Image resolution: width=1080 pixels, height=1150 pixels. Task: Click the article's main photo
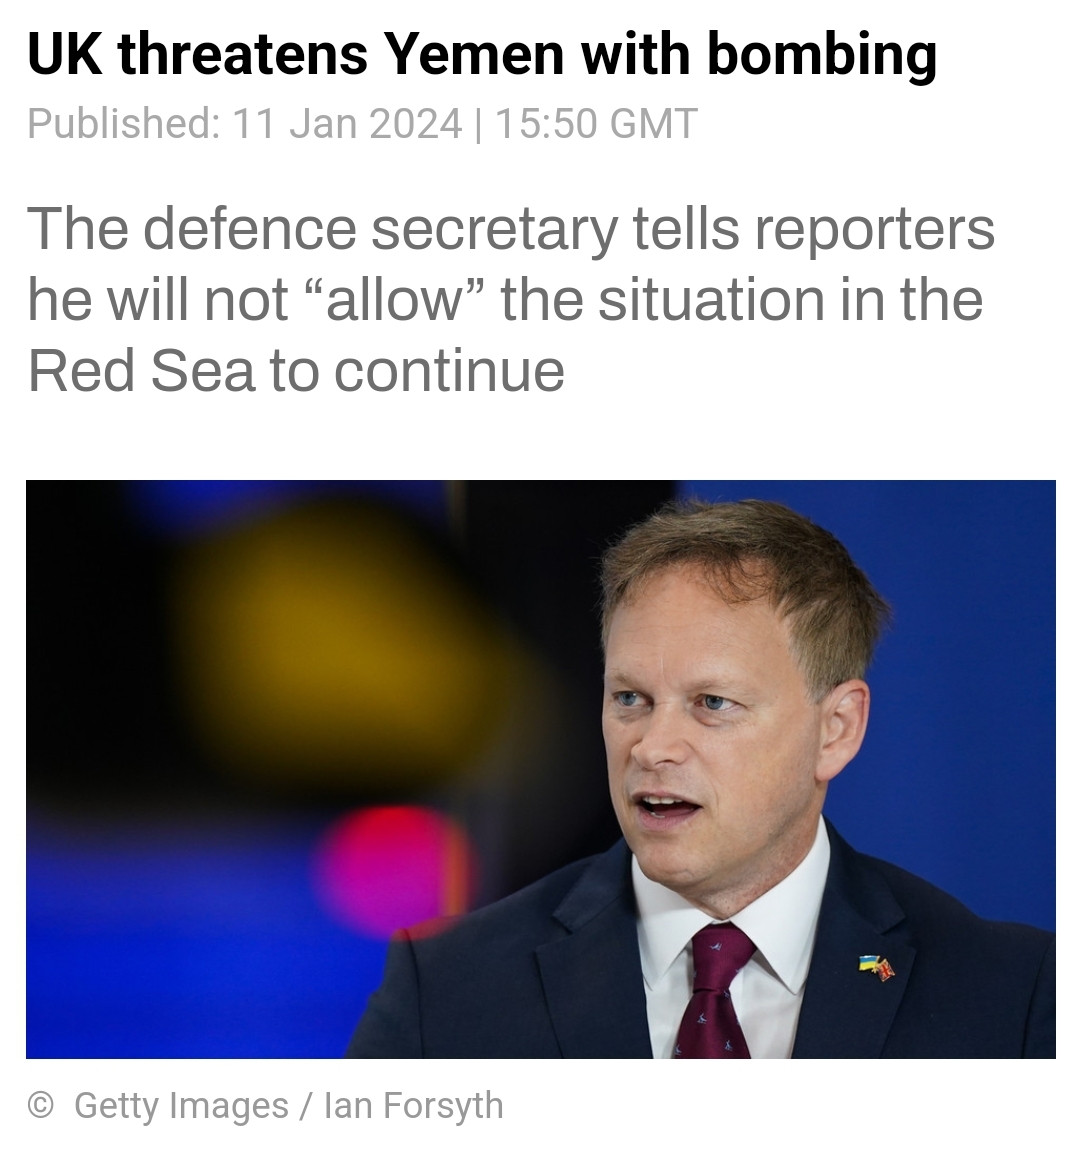[540, 768]
